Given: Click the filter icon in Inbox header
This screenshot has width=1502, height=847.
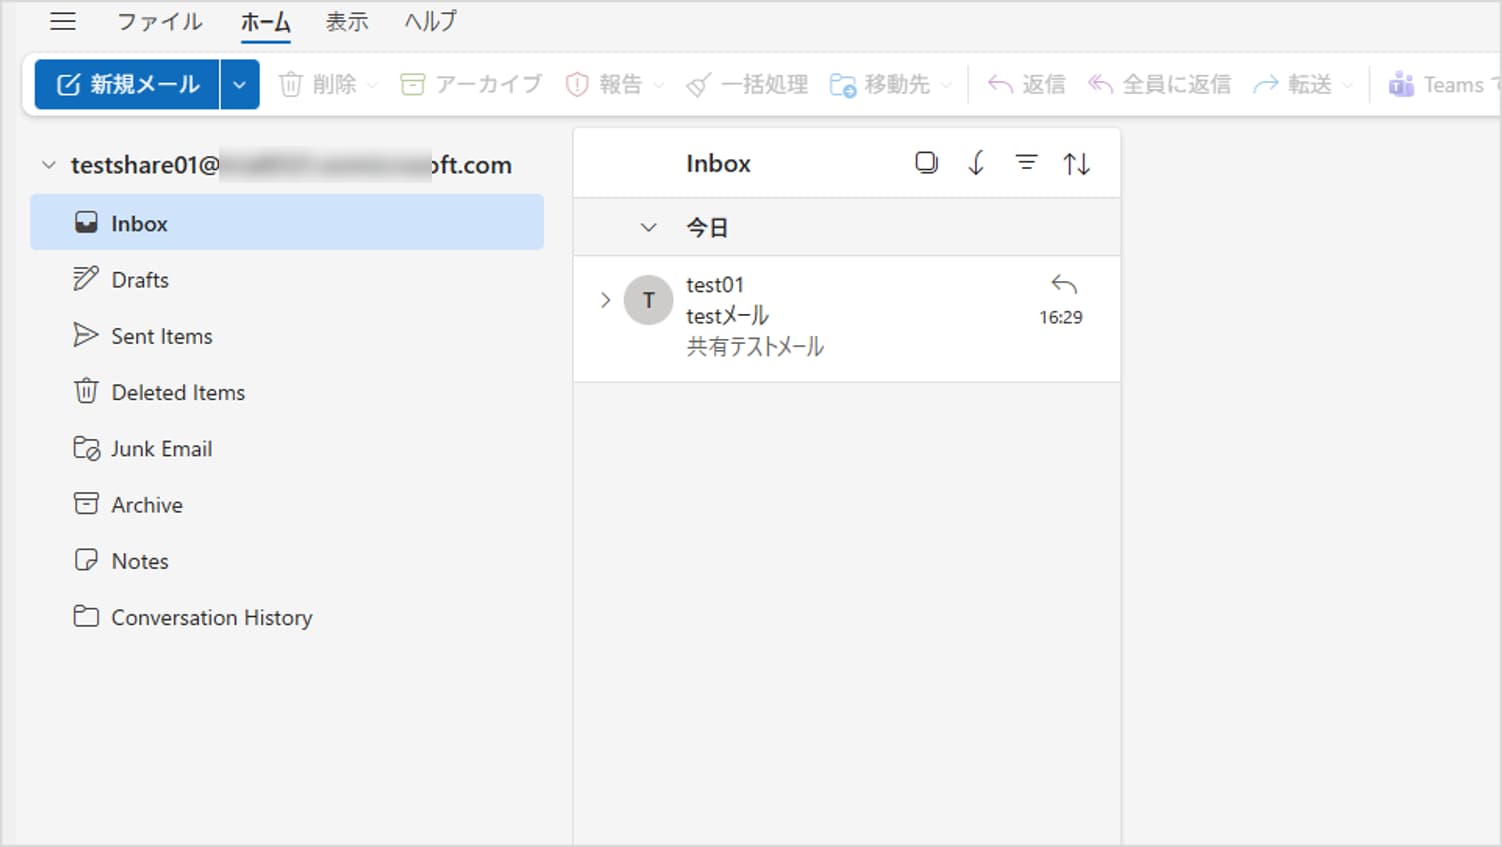Looking at the screenshot, I should pyautogui.click(x=1026, y=163).
